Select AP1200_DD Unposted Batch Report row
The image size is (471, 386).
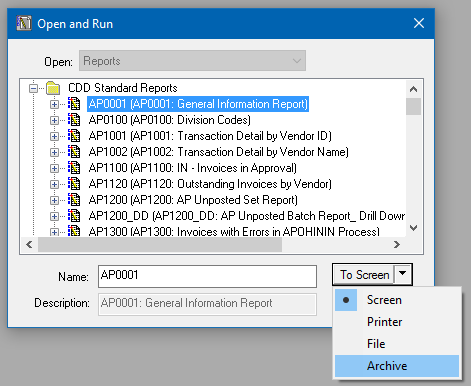(x=247, y=216)
